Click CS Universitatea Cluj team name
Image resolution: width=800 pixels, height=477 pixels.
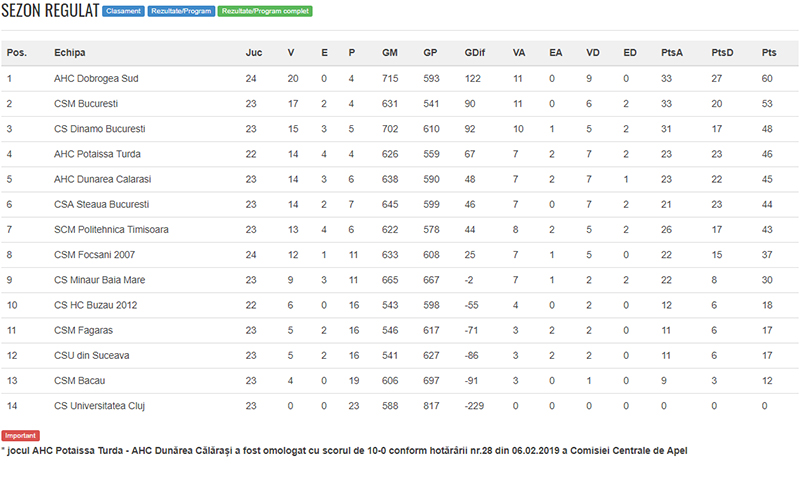tap(100, 406)
